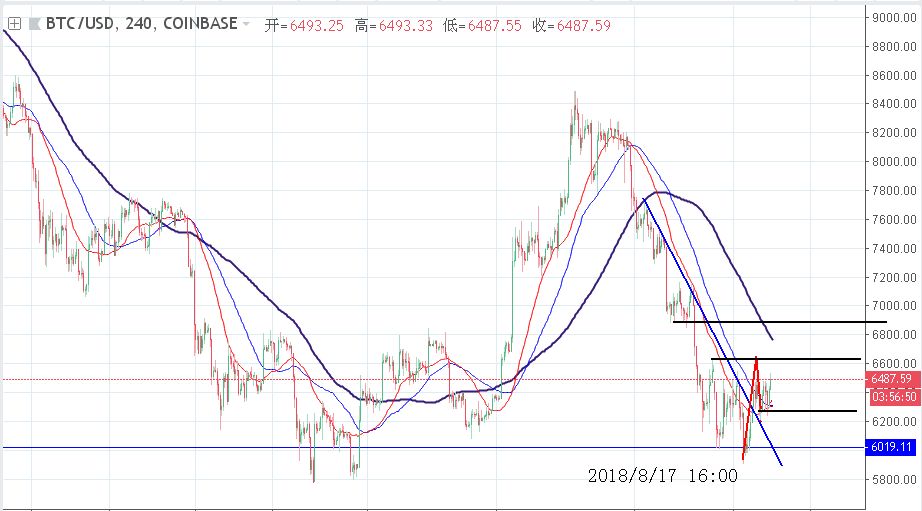The image size is (922, 511).
Task: Select the red current price label 6487.59
Action: pos(891,379)
